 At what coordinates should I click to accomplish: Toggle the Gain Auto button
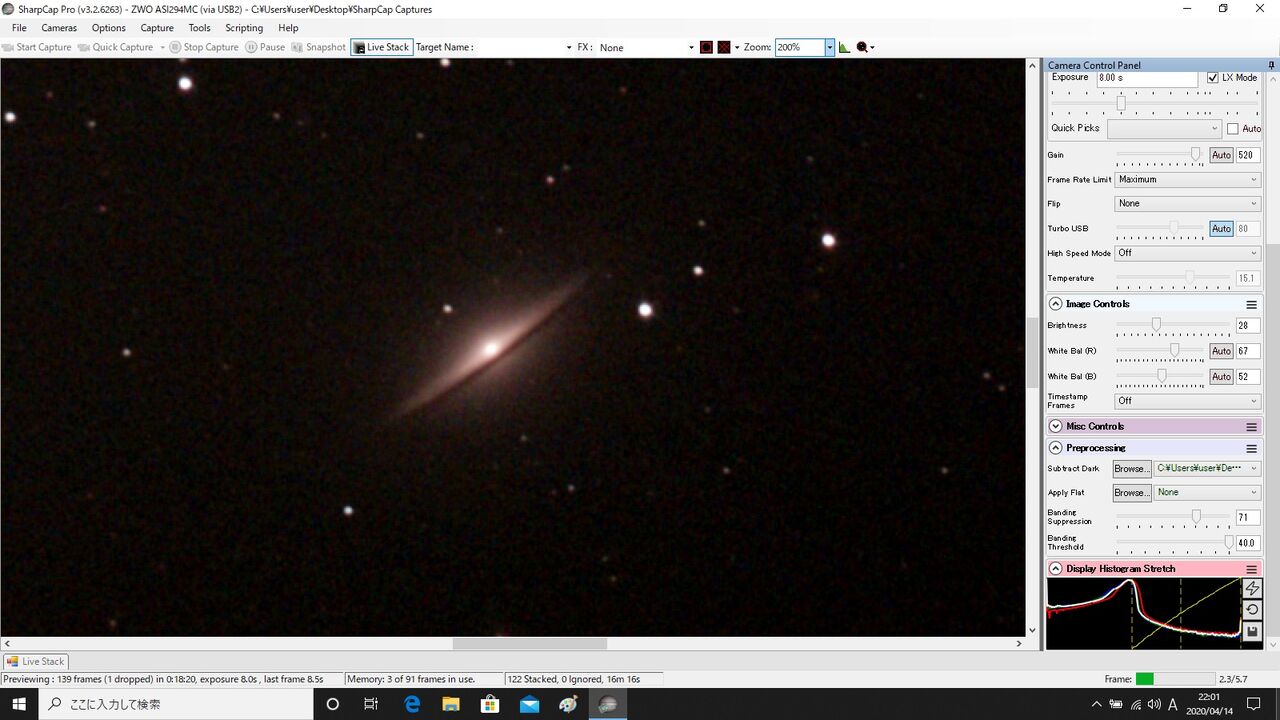click(1221, 155)
